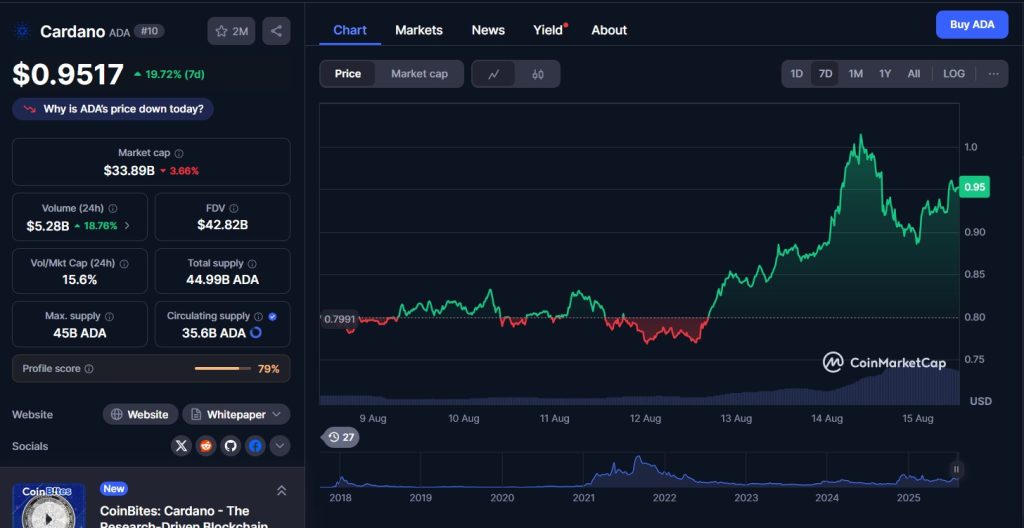
Task: Add Cardano to watchlist with star button
Action: (231, 31)
